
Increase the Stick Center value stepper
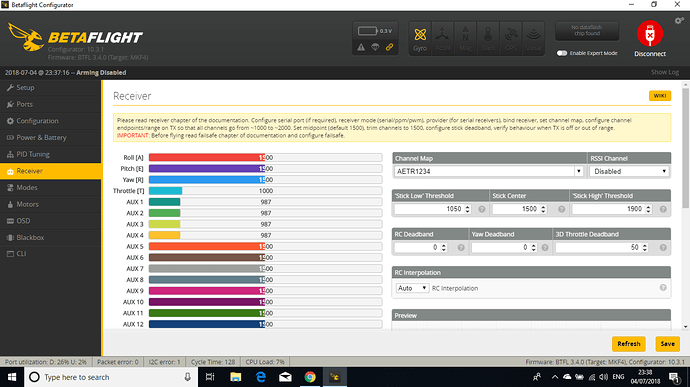tap(543, 206)
